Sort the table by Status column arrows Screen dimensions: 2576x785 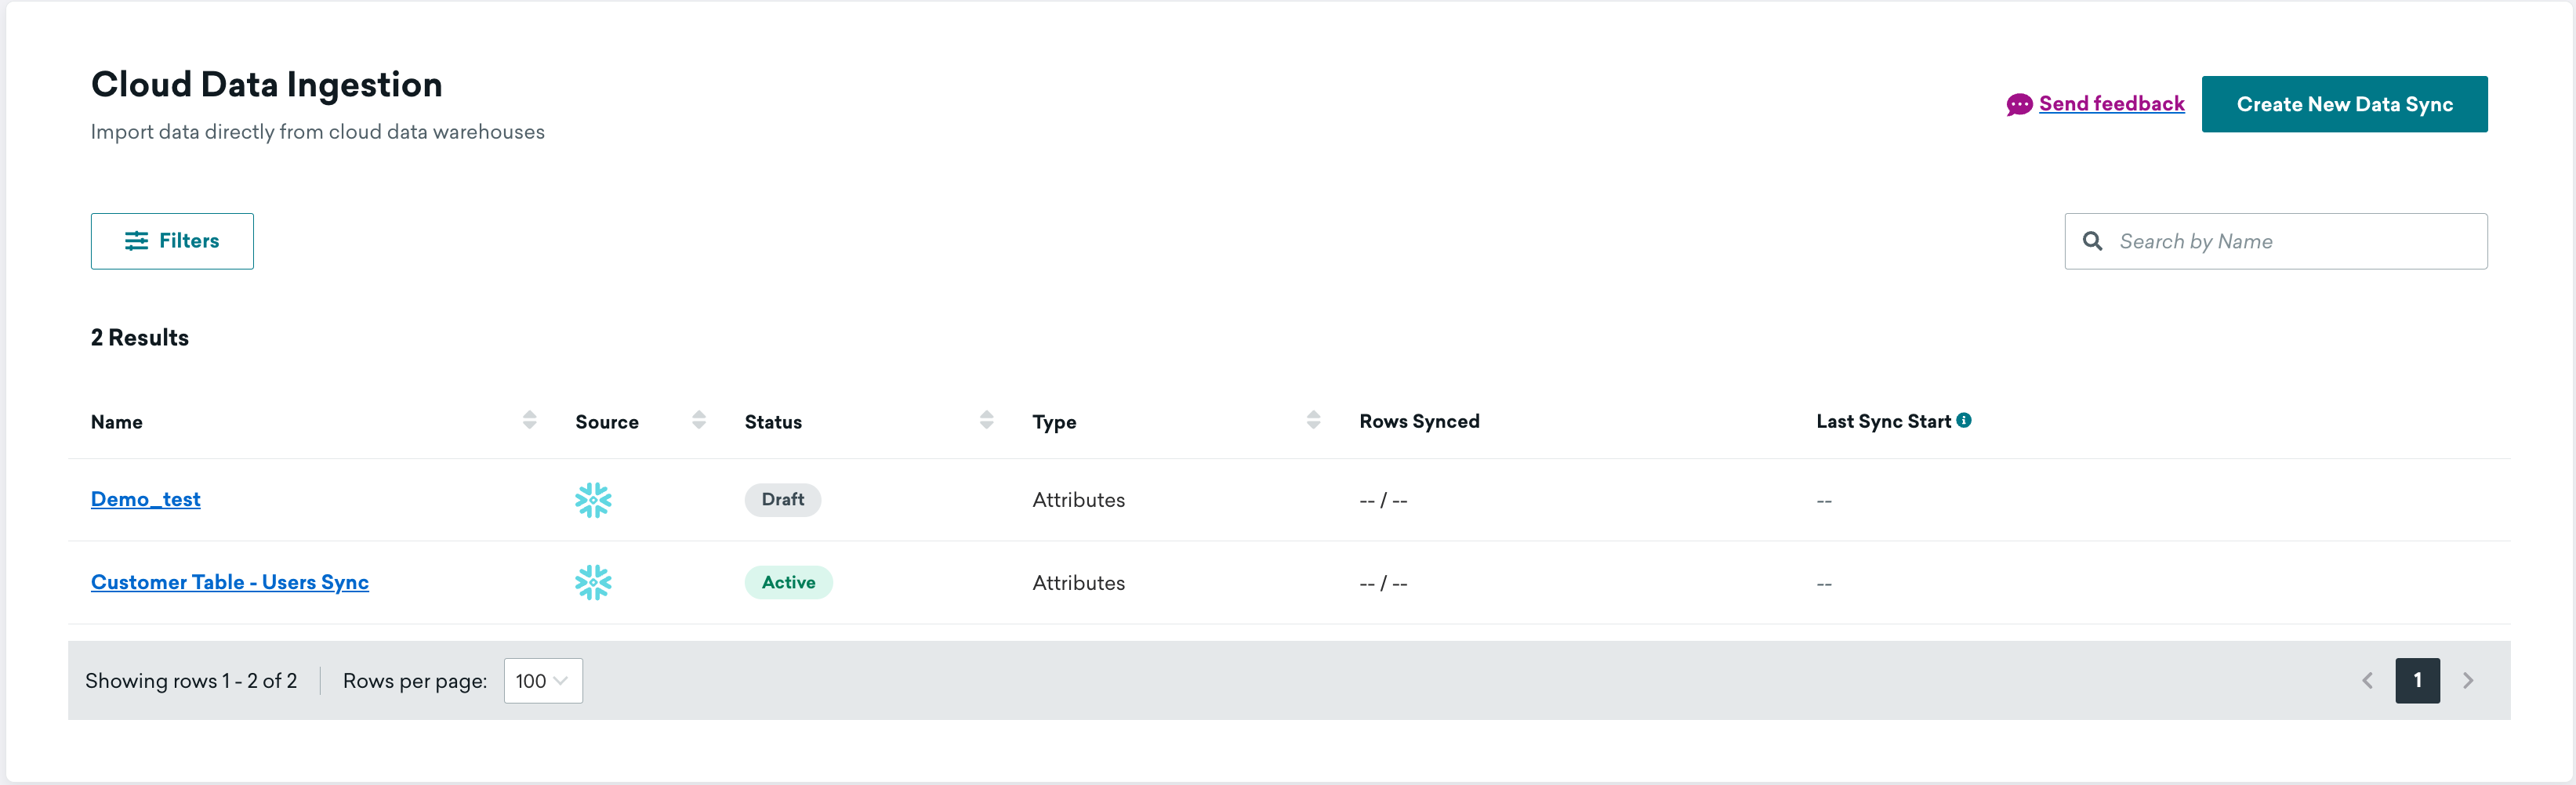pyautogui.click(x=987, y=420)
